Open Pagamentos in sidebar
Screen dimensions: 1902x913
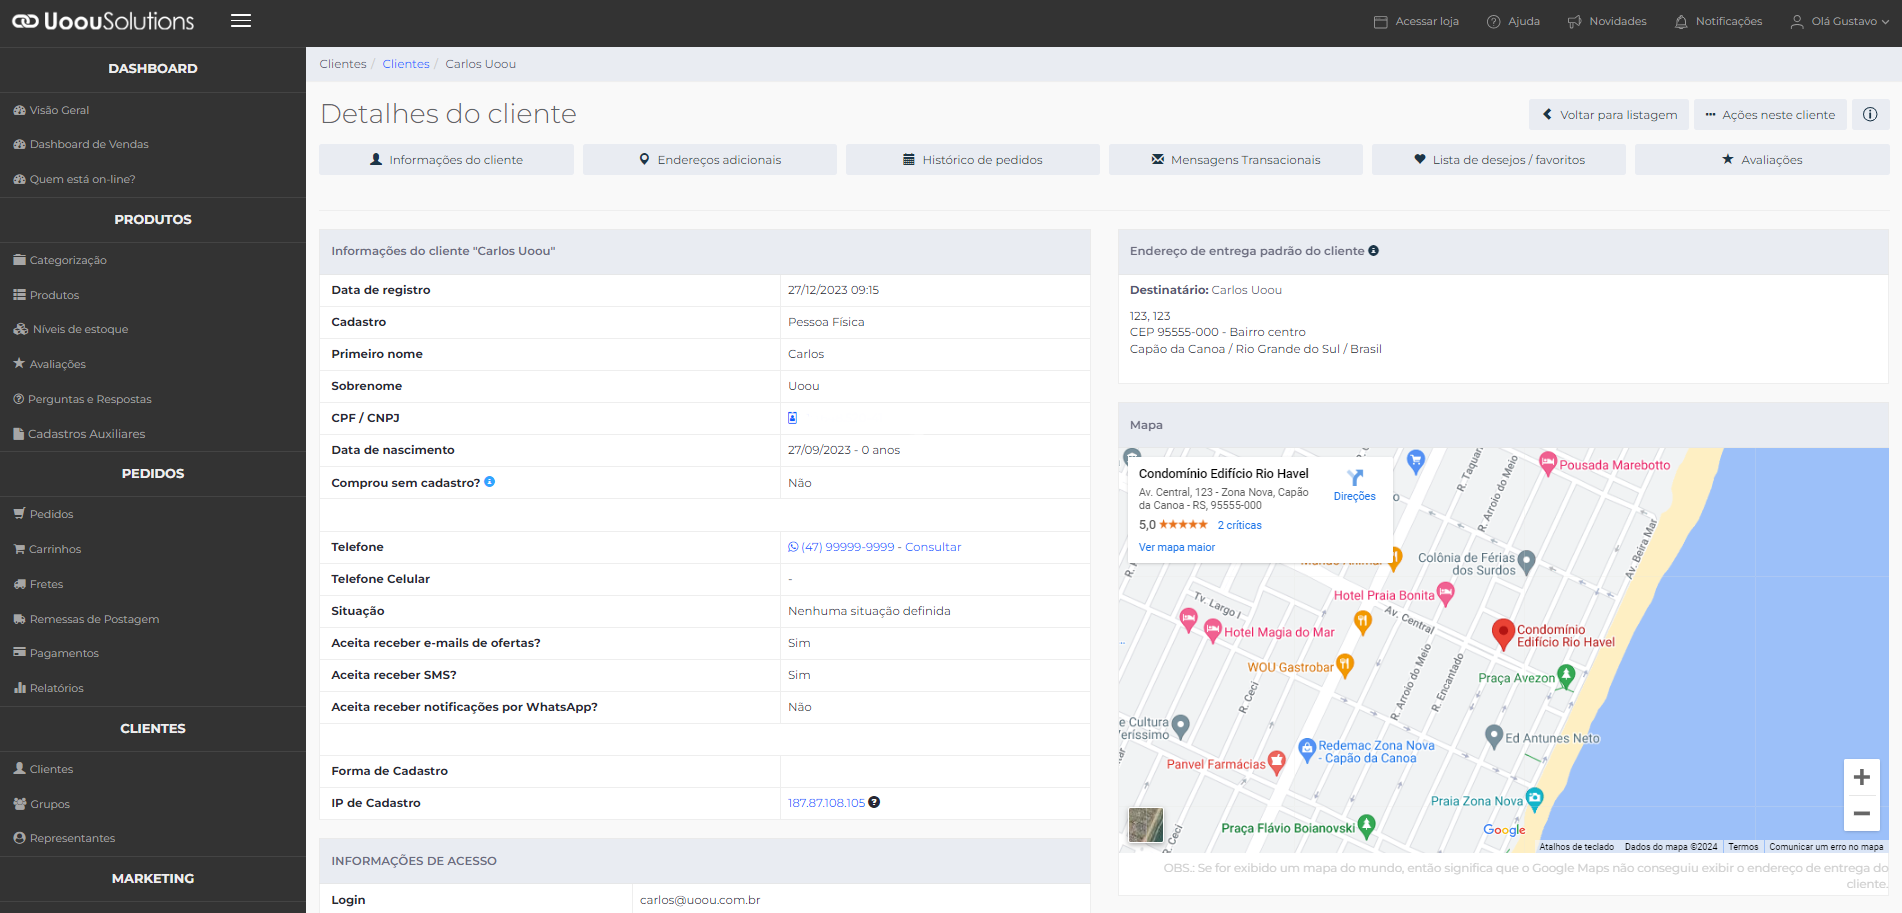pos(56,653)
